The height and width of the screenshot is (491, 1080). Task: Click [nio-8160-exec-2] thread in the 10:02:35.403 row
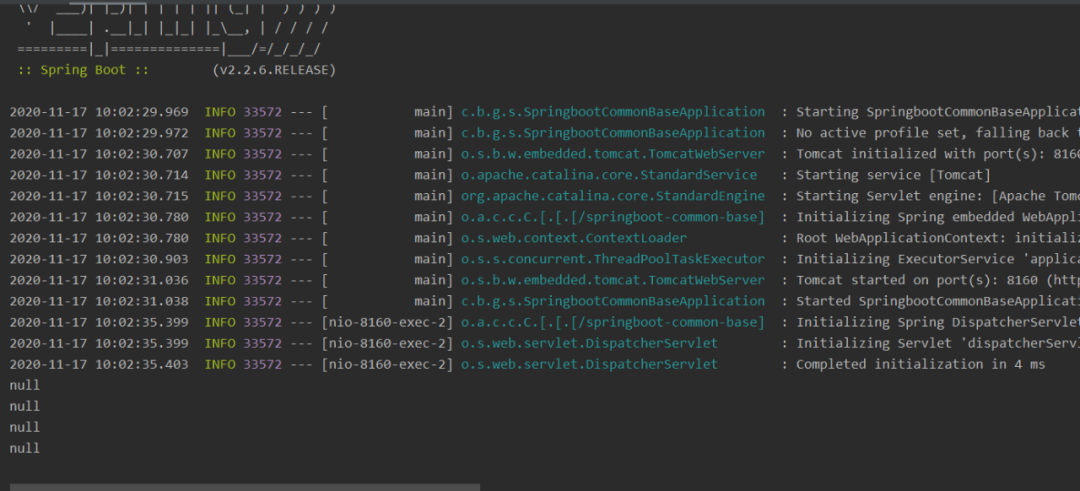point(387,364)
